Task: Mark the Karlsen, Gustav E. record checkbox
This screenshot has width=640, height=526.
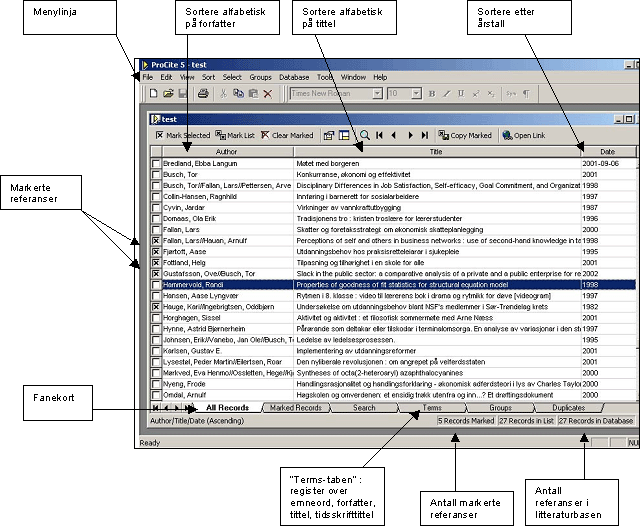Action: coord(156,351)
